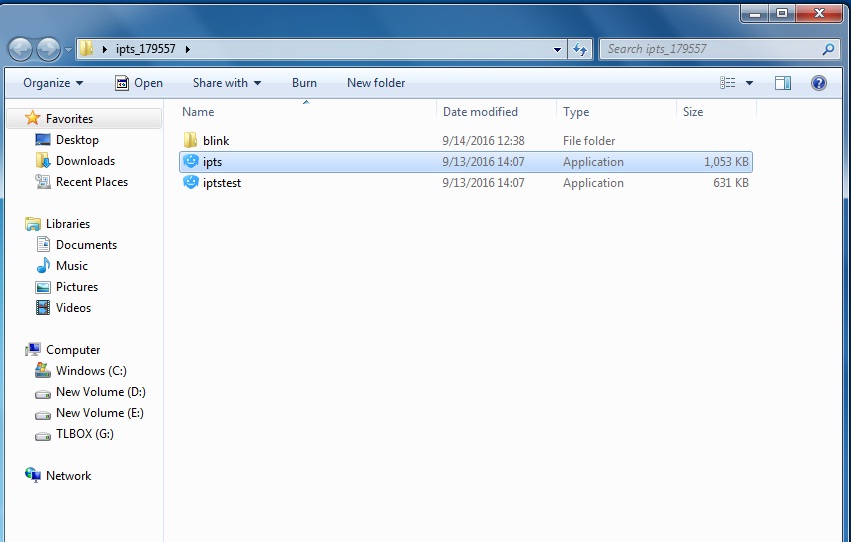Toggle the preview pane button

coord(783,83)
